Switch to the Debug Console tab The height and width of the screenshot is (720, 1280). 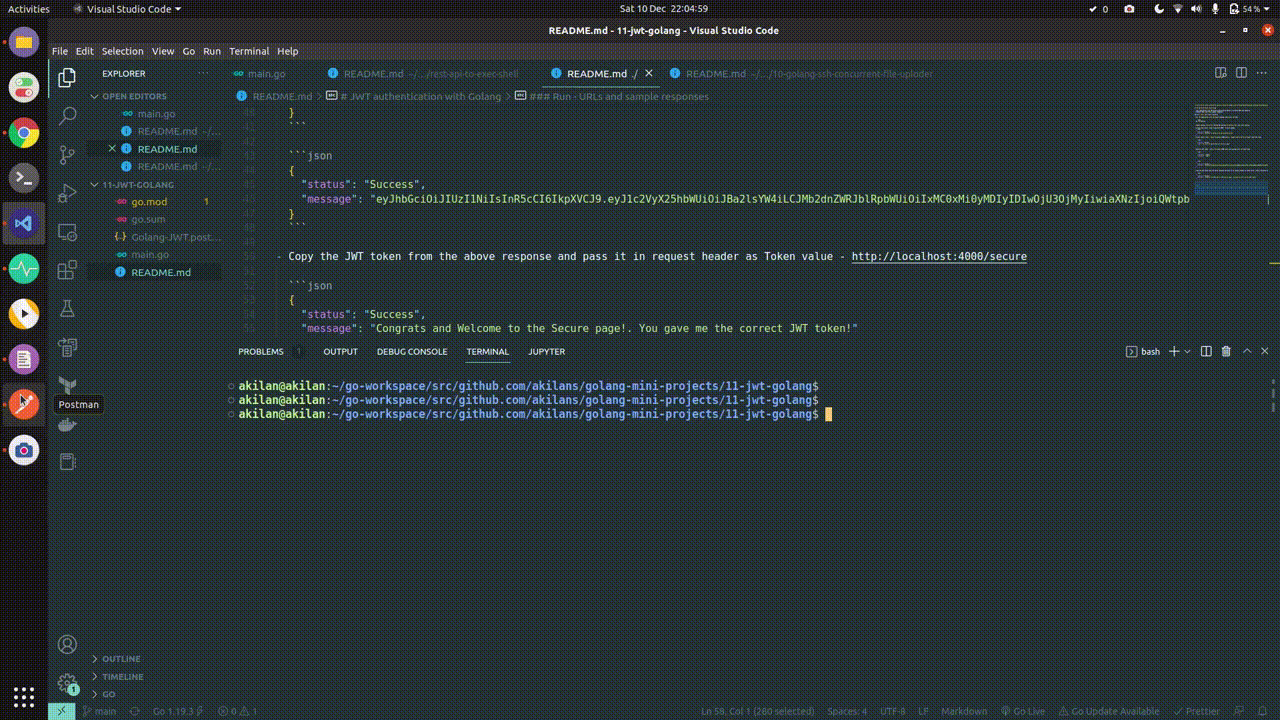pyautogui.click(x=412, y=351)
